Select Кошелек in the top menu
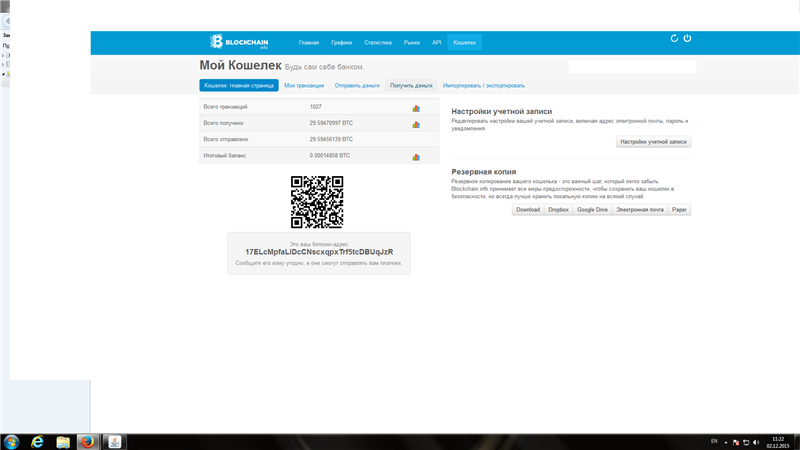The height and width of the screenshot is (450, 800). point(464,42)
